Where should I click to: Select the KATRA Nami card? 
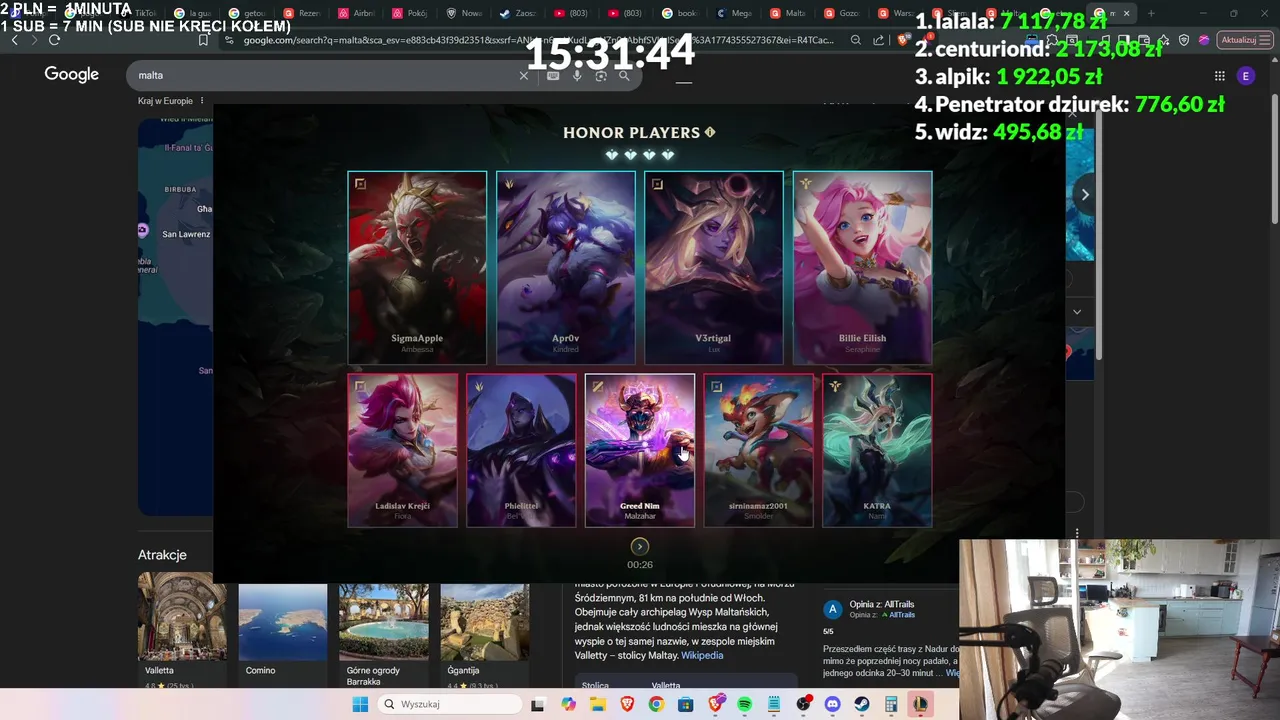877,450
